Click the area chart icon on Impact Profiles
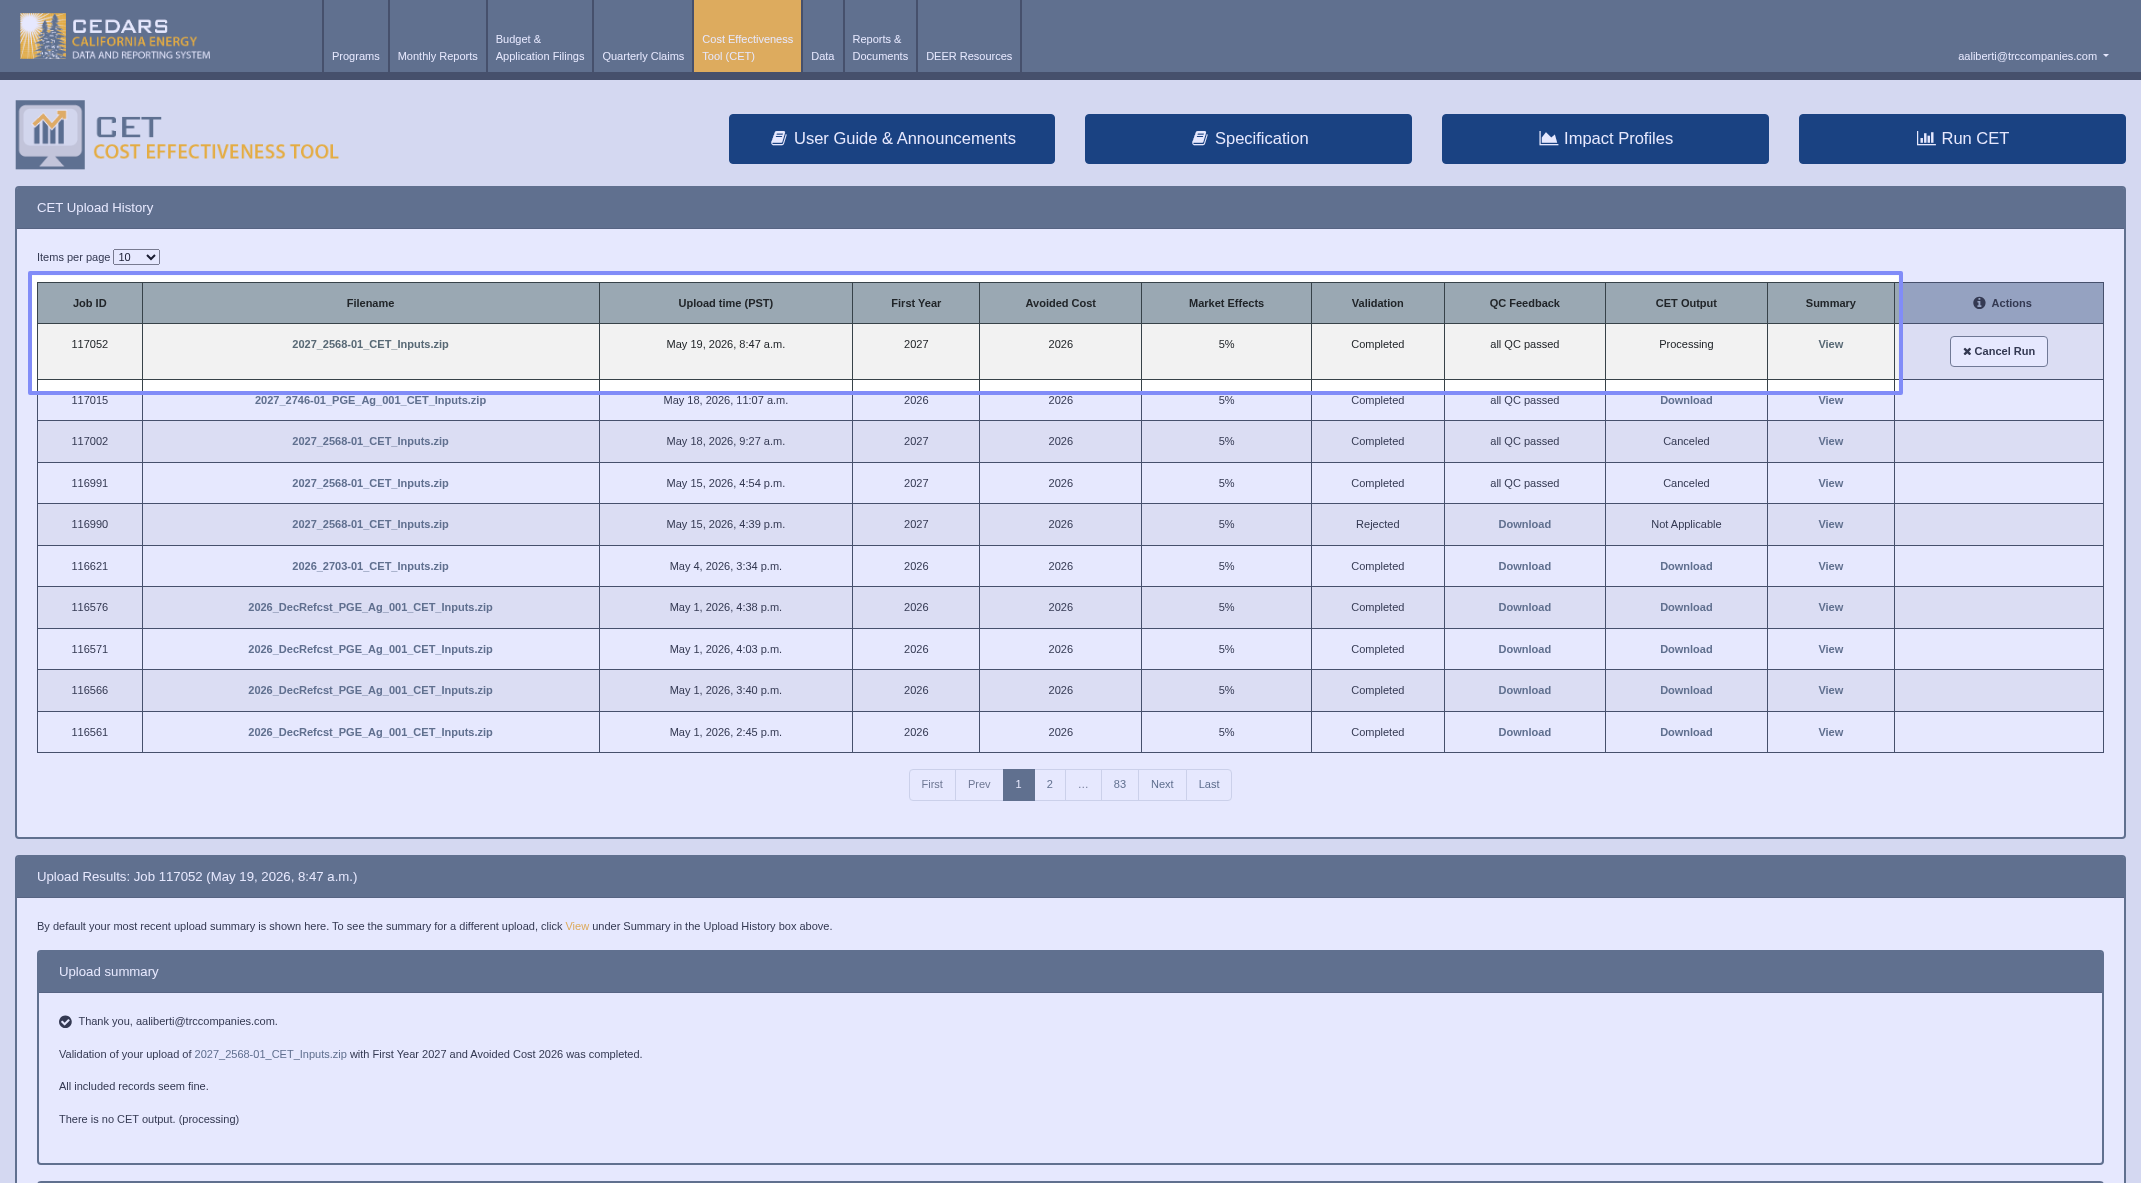Image resolution: width=2141 pixels, height=1183 pixels. (1548, 139)
